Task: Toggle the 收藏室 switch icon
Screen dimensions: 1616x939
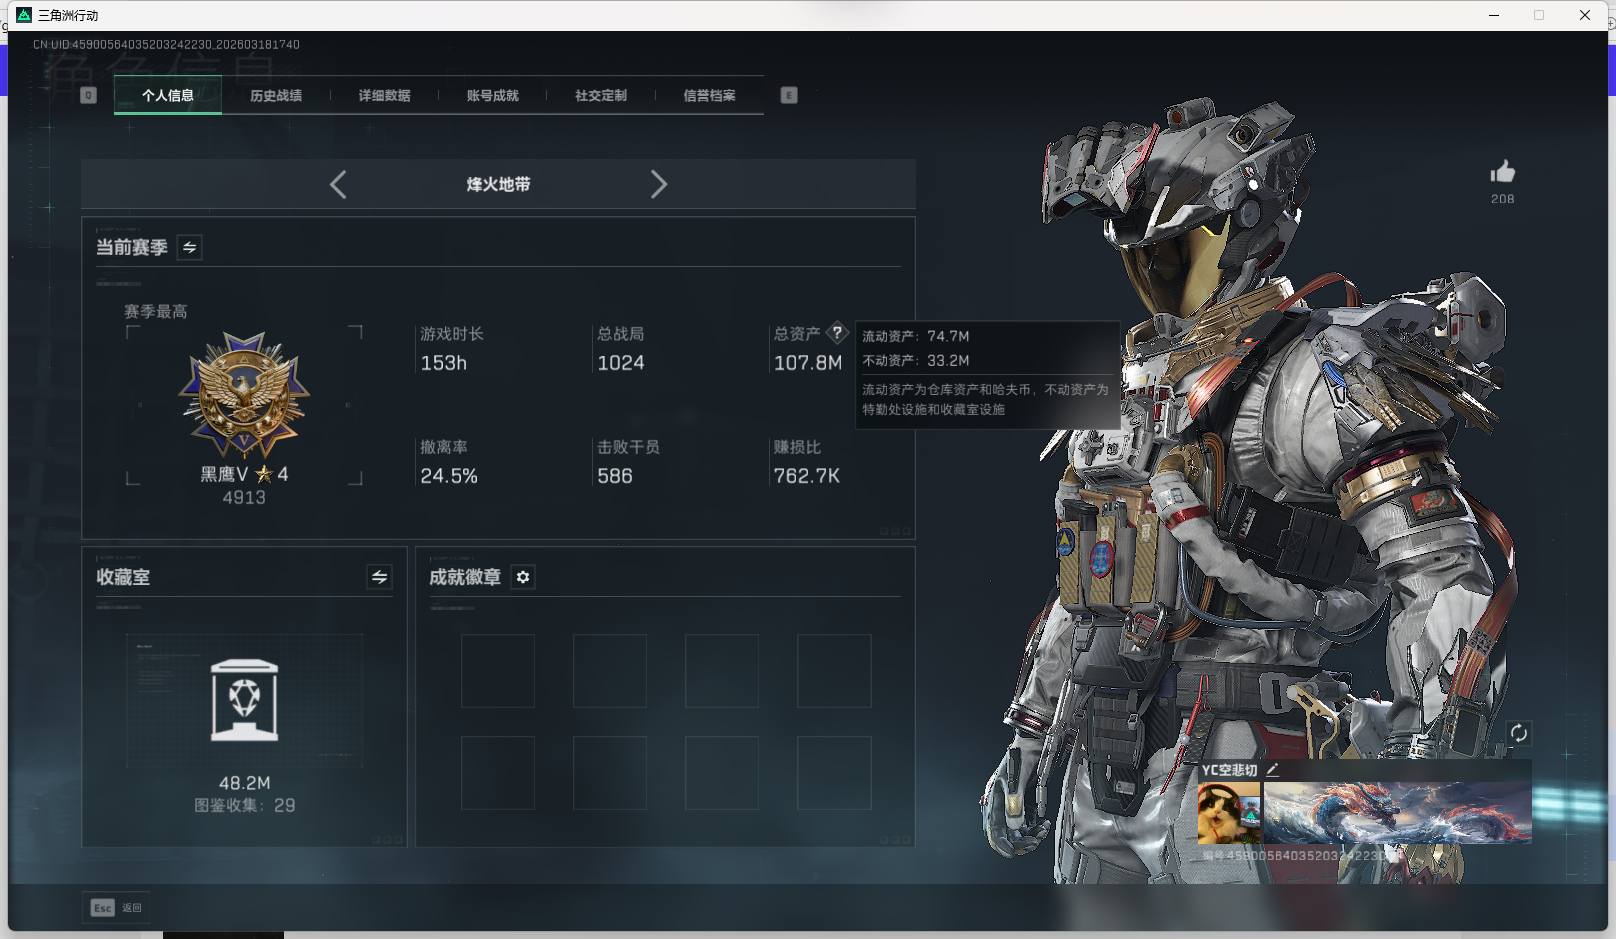Action: coord(379,577)
